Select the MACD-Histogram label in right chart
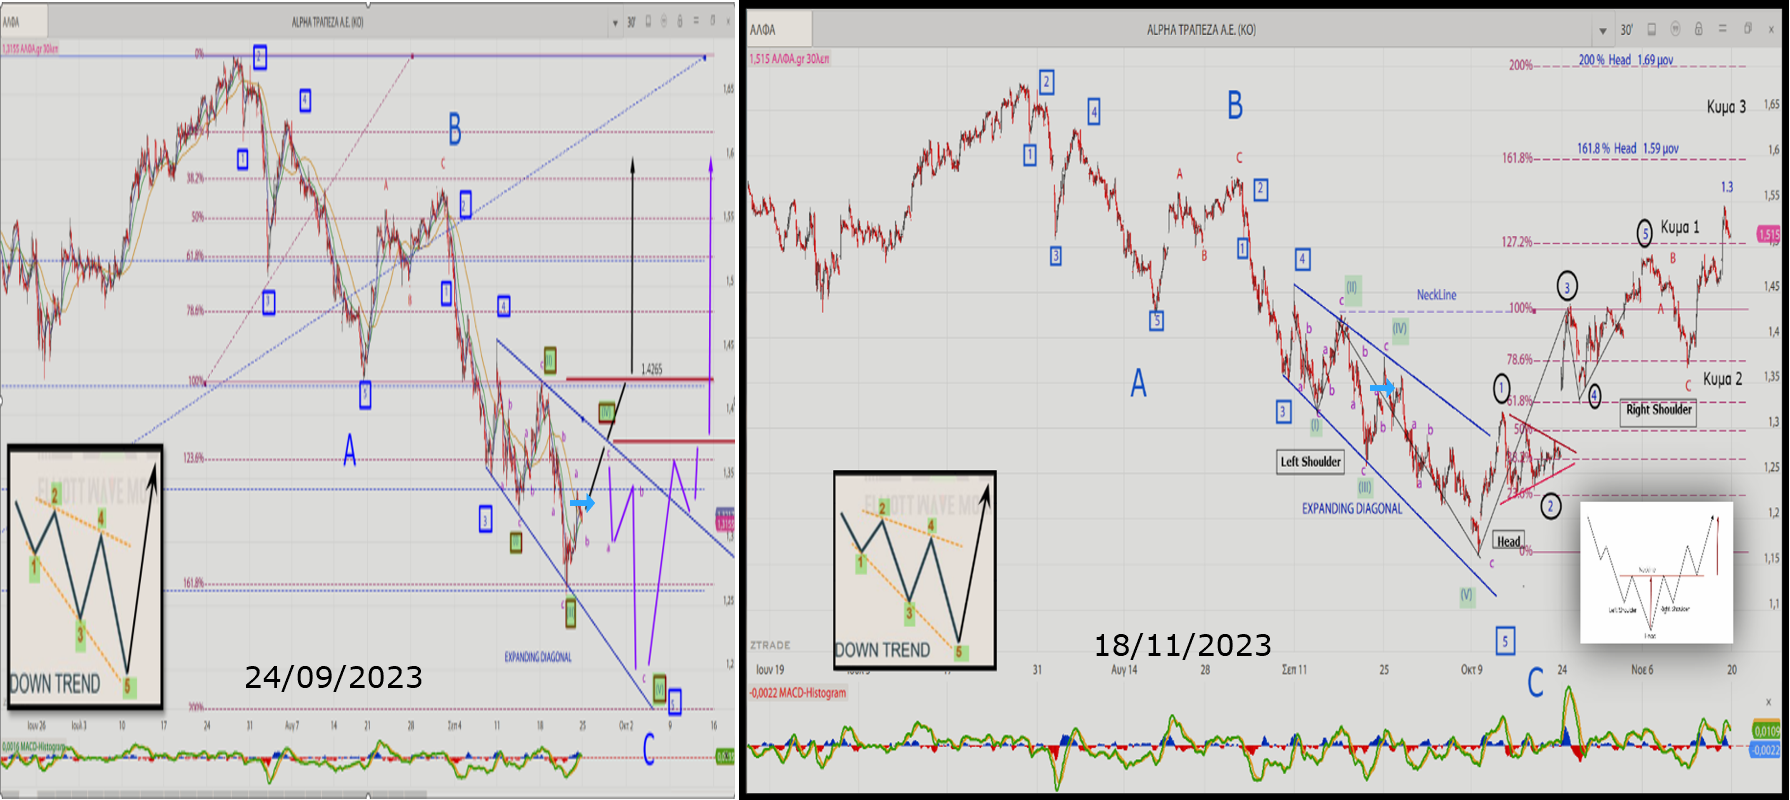The height and width of the screenshot is (800, 1790). (x=798, y=693)
